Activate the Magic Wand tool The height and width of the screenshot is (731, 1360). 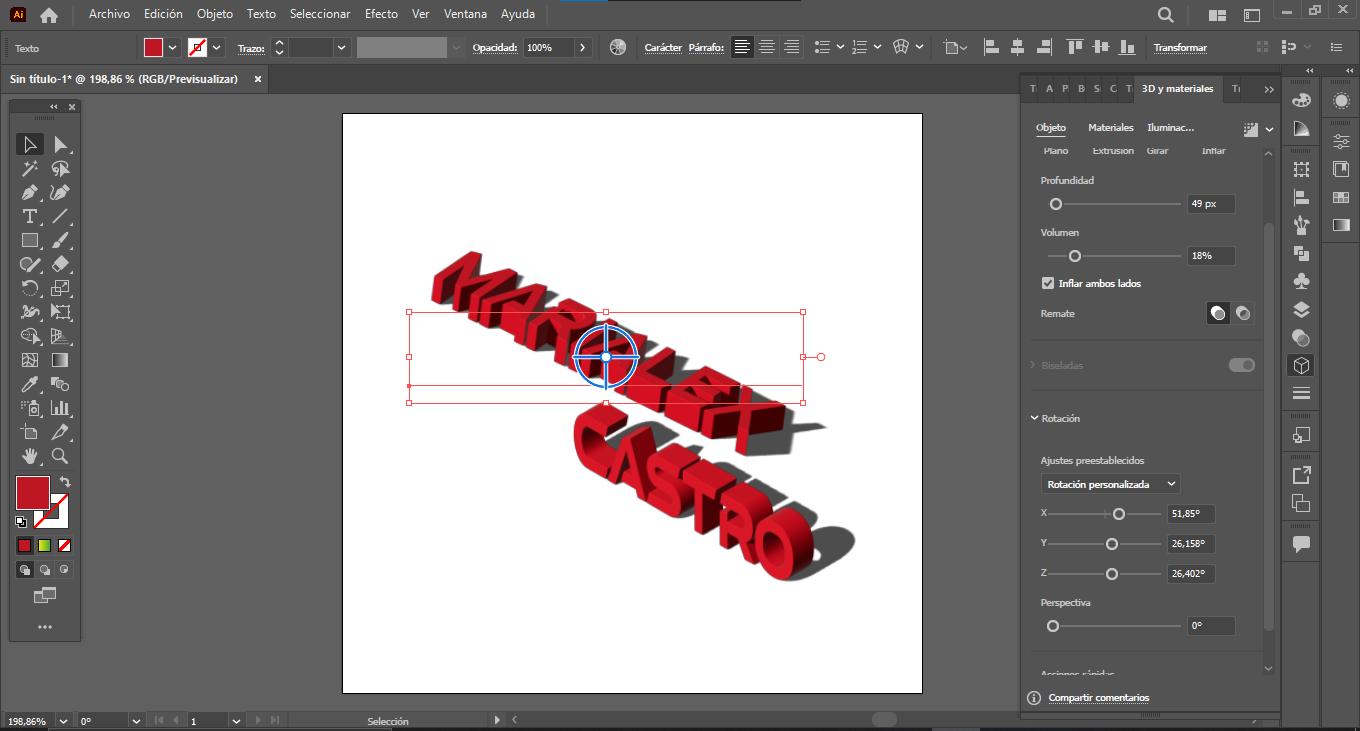click(x=30, y=169)
